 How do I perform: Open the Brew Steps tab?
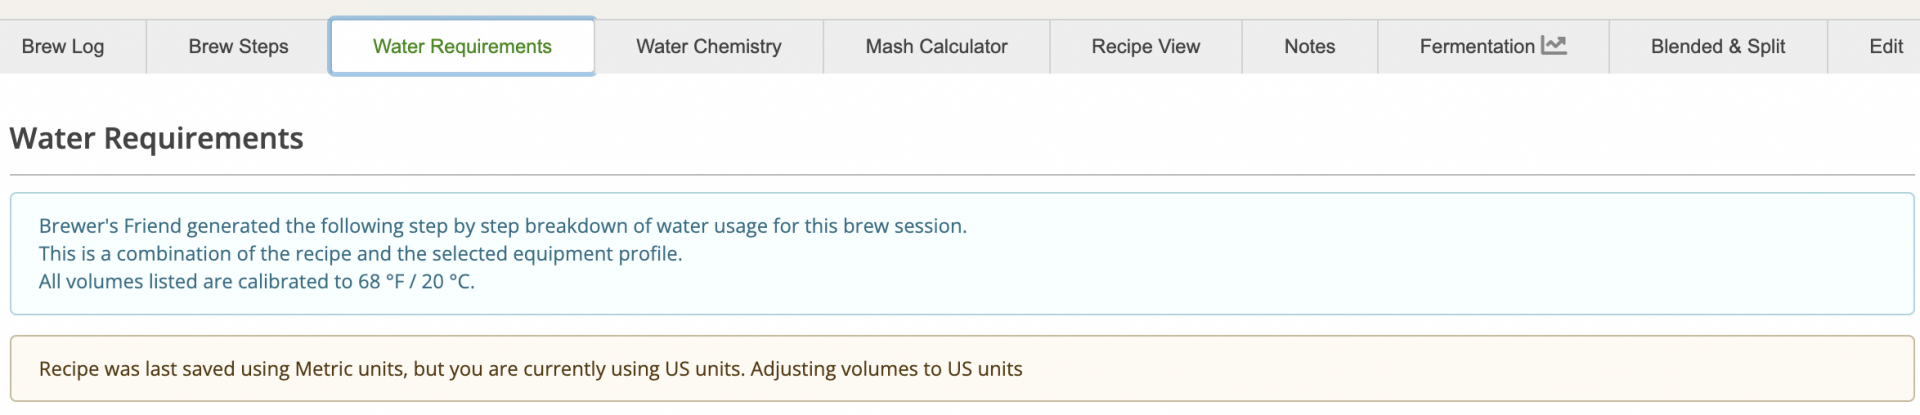[238, 47]
